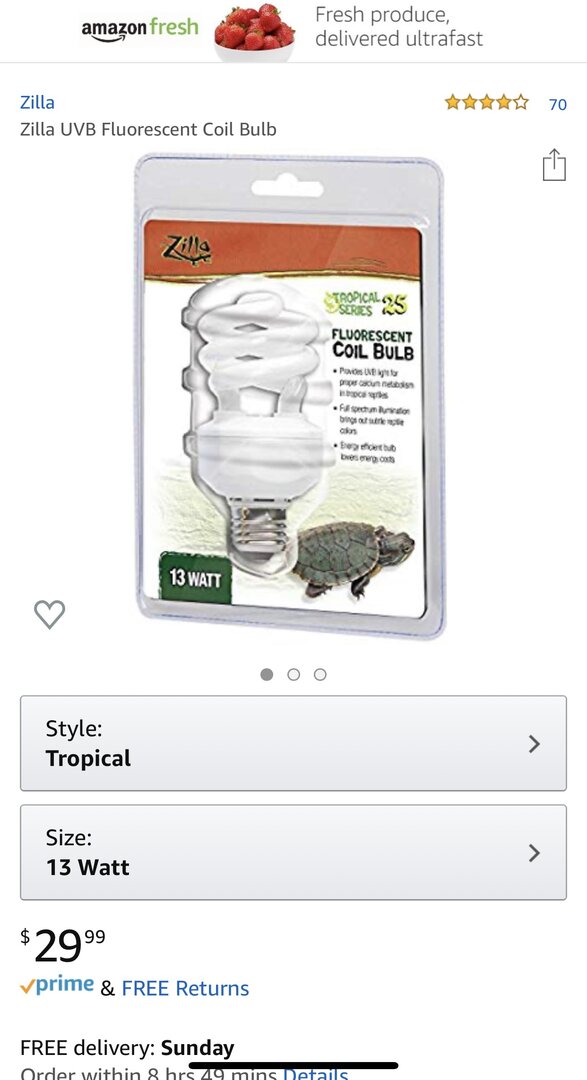Tap the Zilla coil bulb product image
Image resolution: width=587 pixels, height=1080 pixels.
click(290, 396)
